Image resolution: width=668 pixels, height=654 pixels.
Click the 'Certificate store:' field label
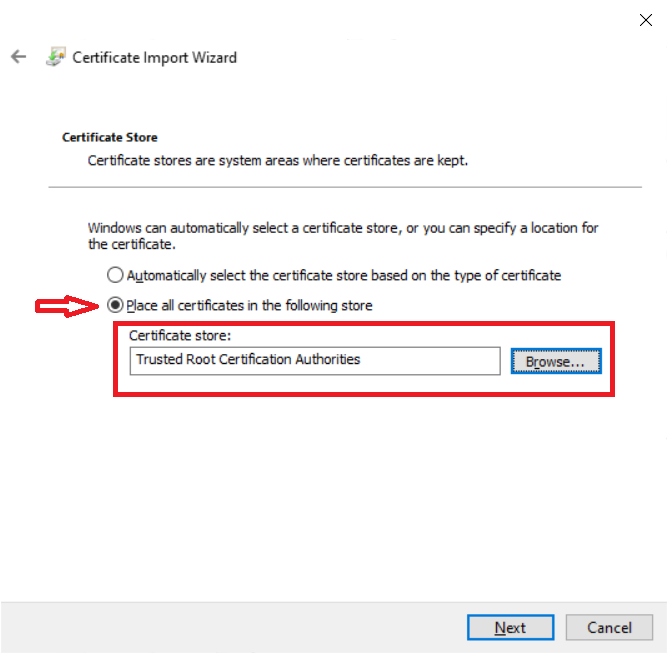(180, 337)
